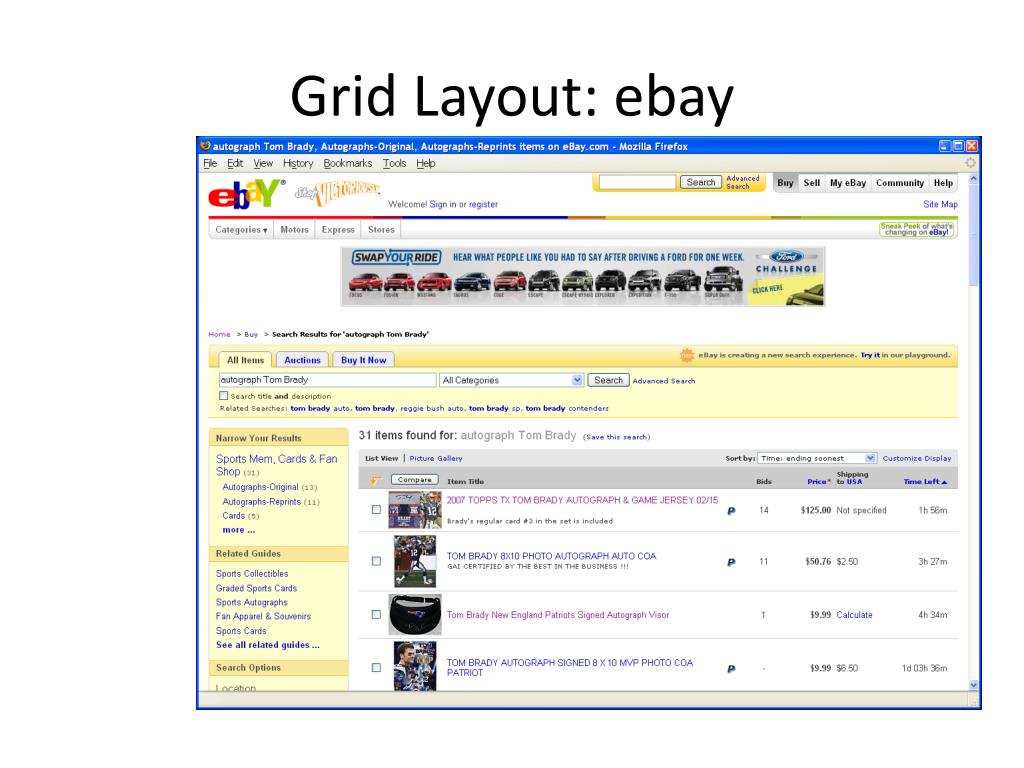Open the View menu

point(263,163)
